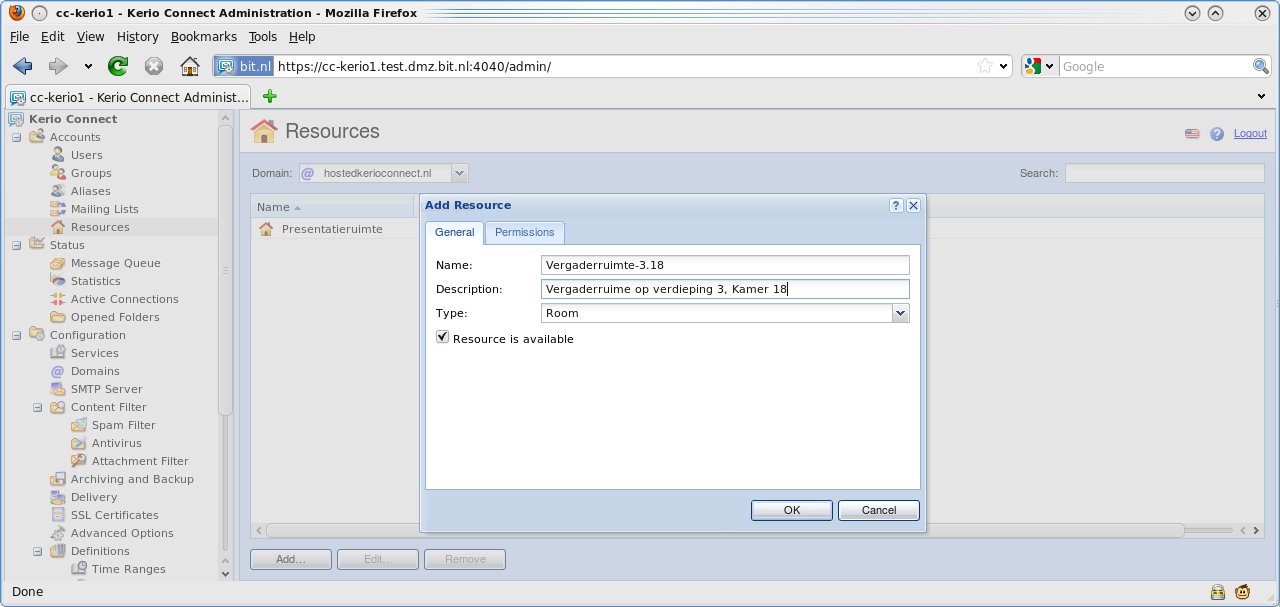Uncheck Resource is available checkbox
The image size is (1280, 607).
click(x=443, y=338)
